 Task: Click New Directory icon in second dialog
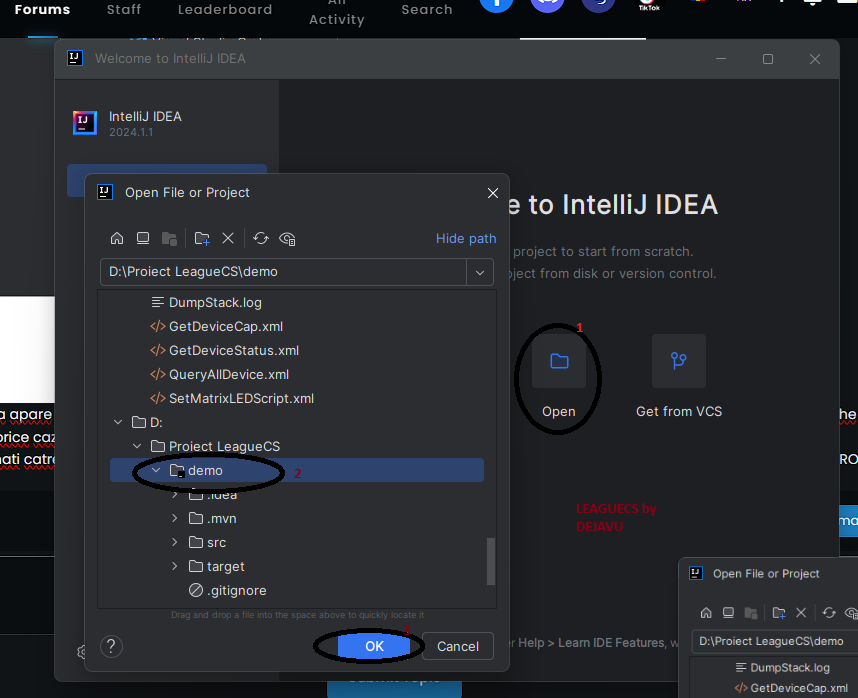tap(779, 613)
